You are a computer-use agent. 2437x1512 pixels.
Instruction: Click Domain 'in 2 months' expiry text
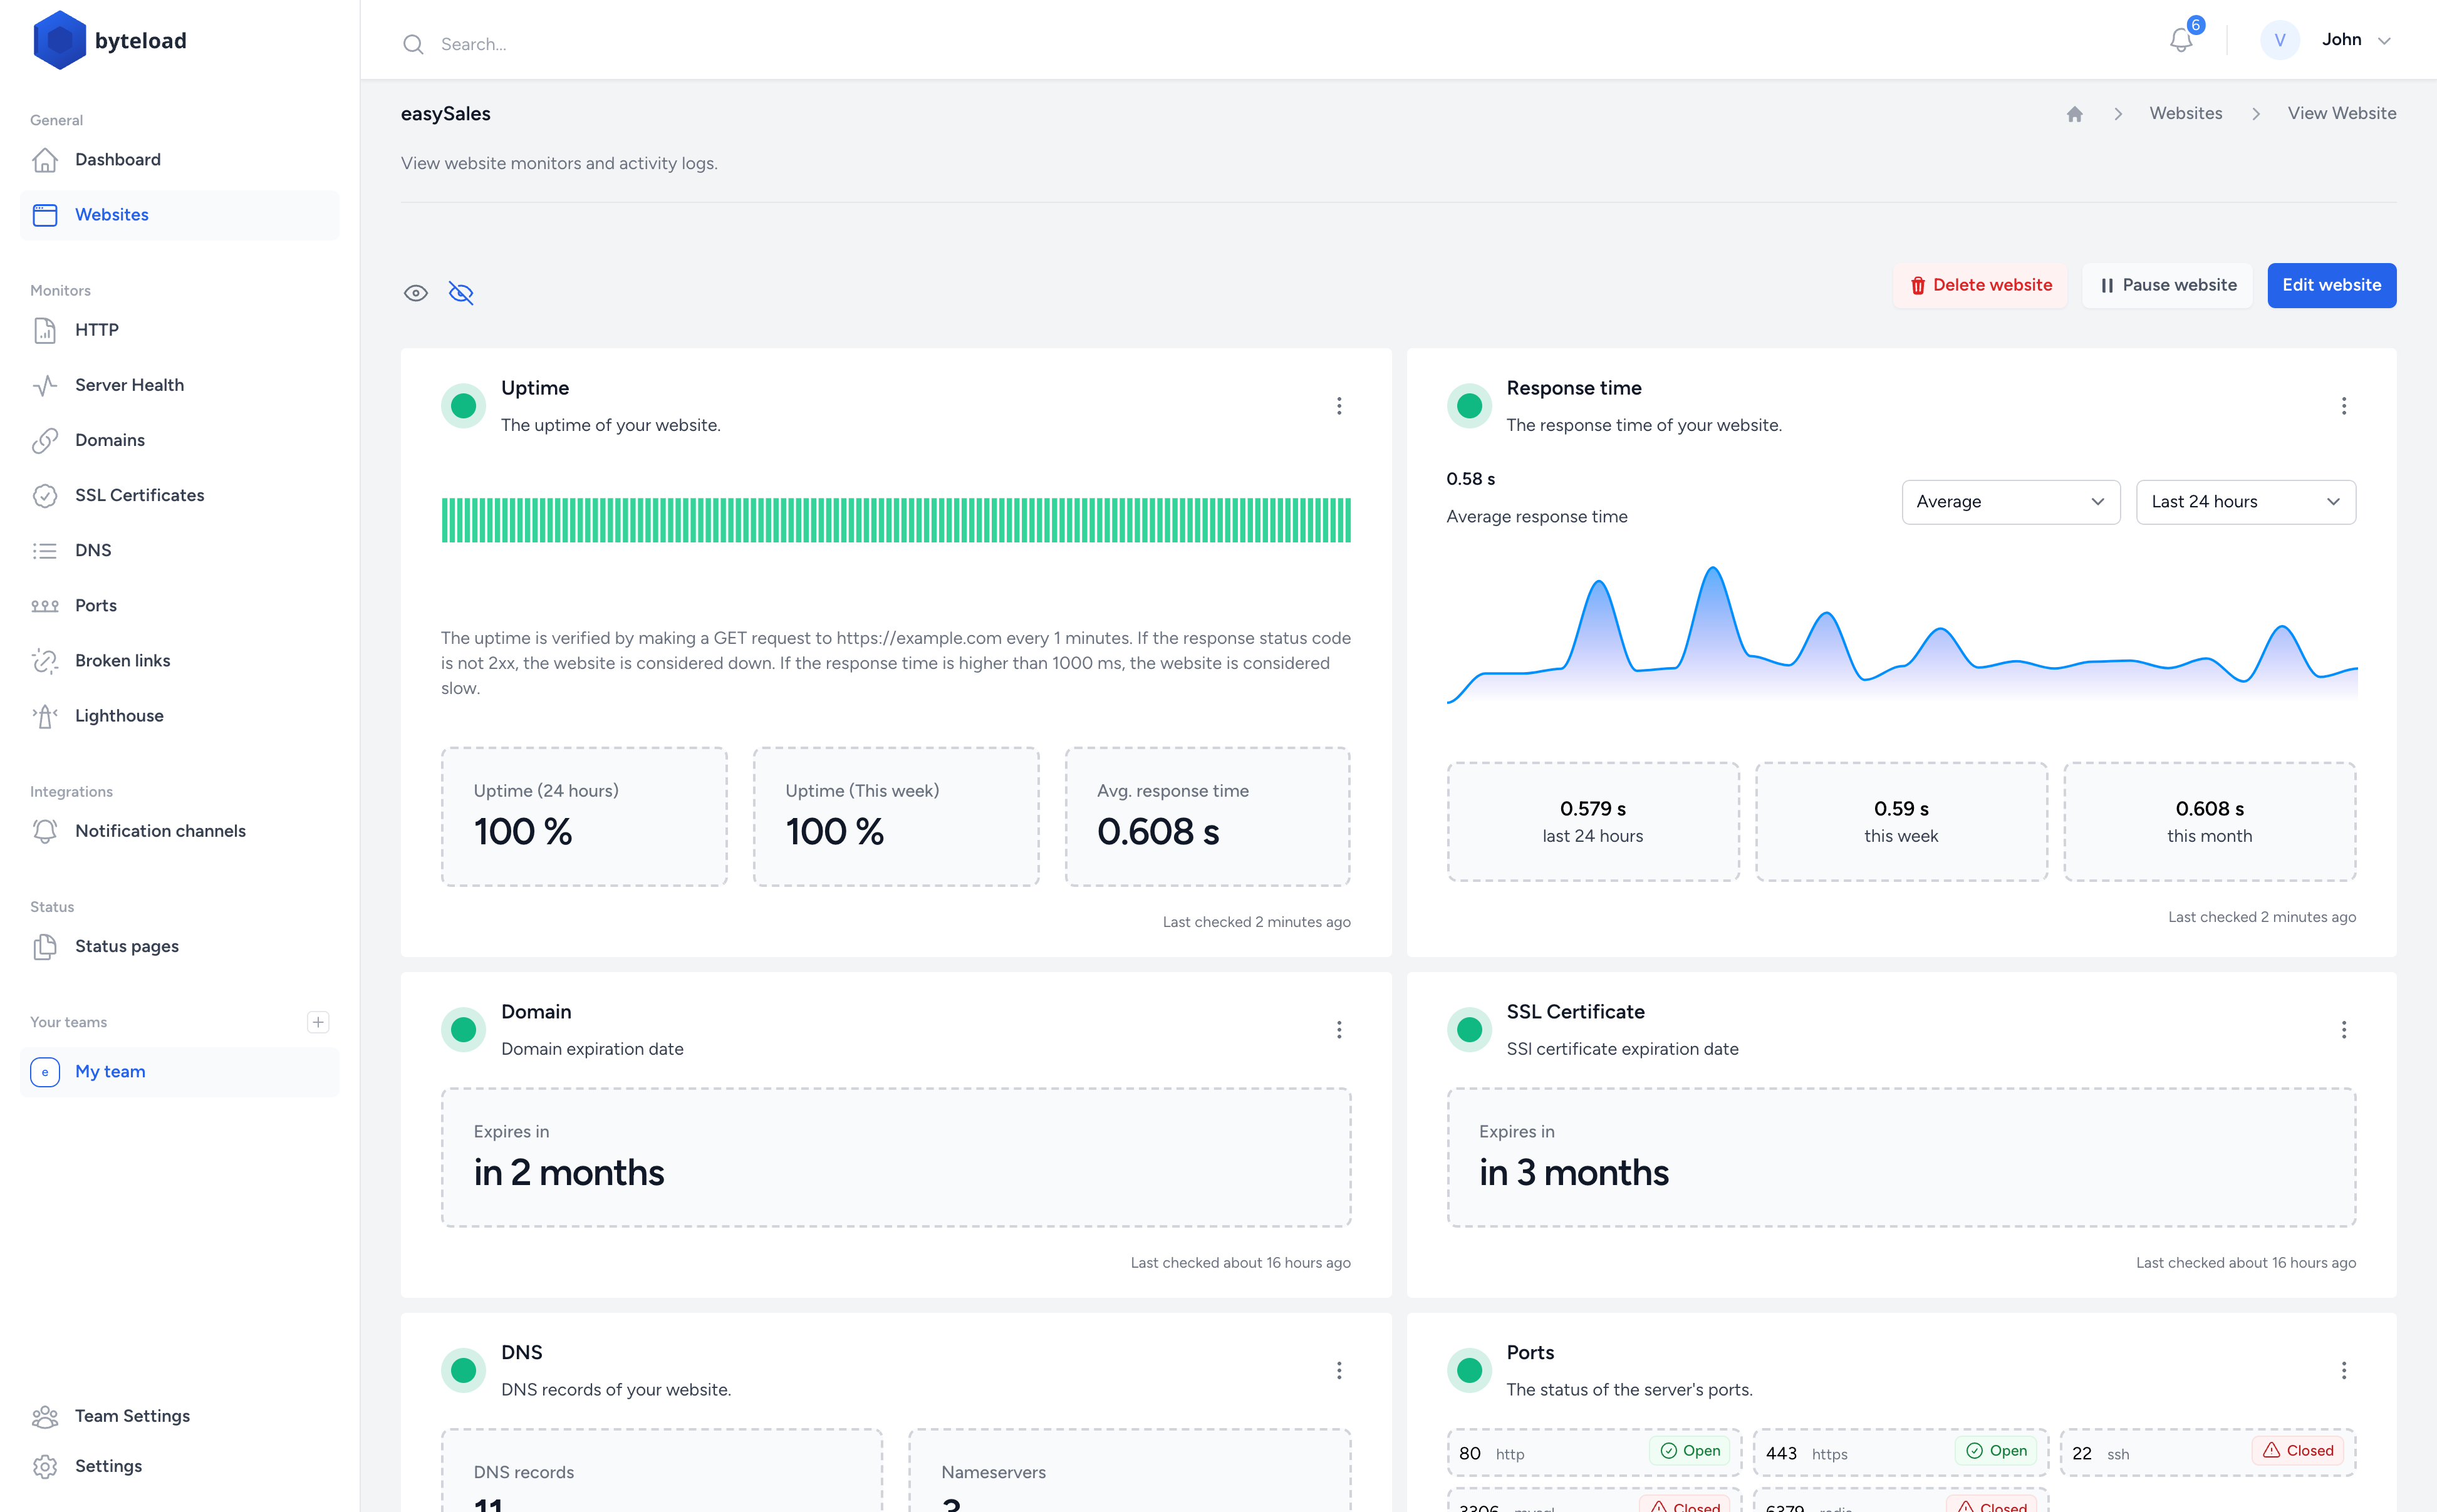(569, 1173)
